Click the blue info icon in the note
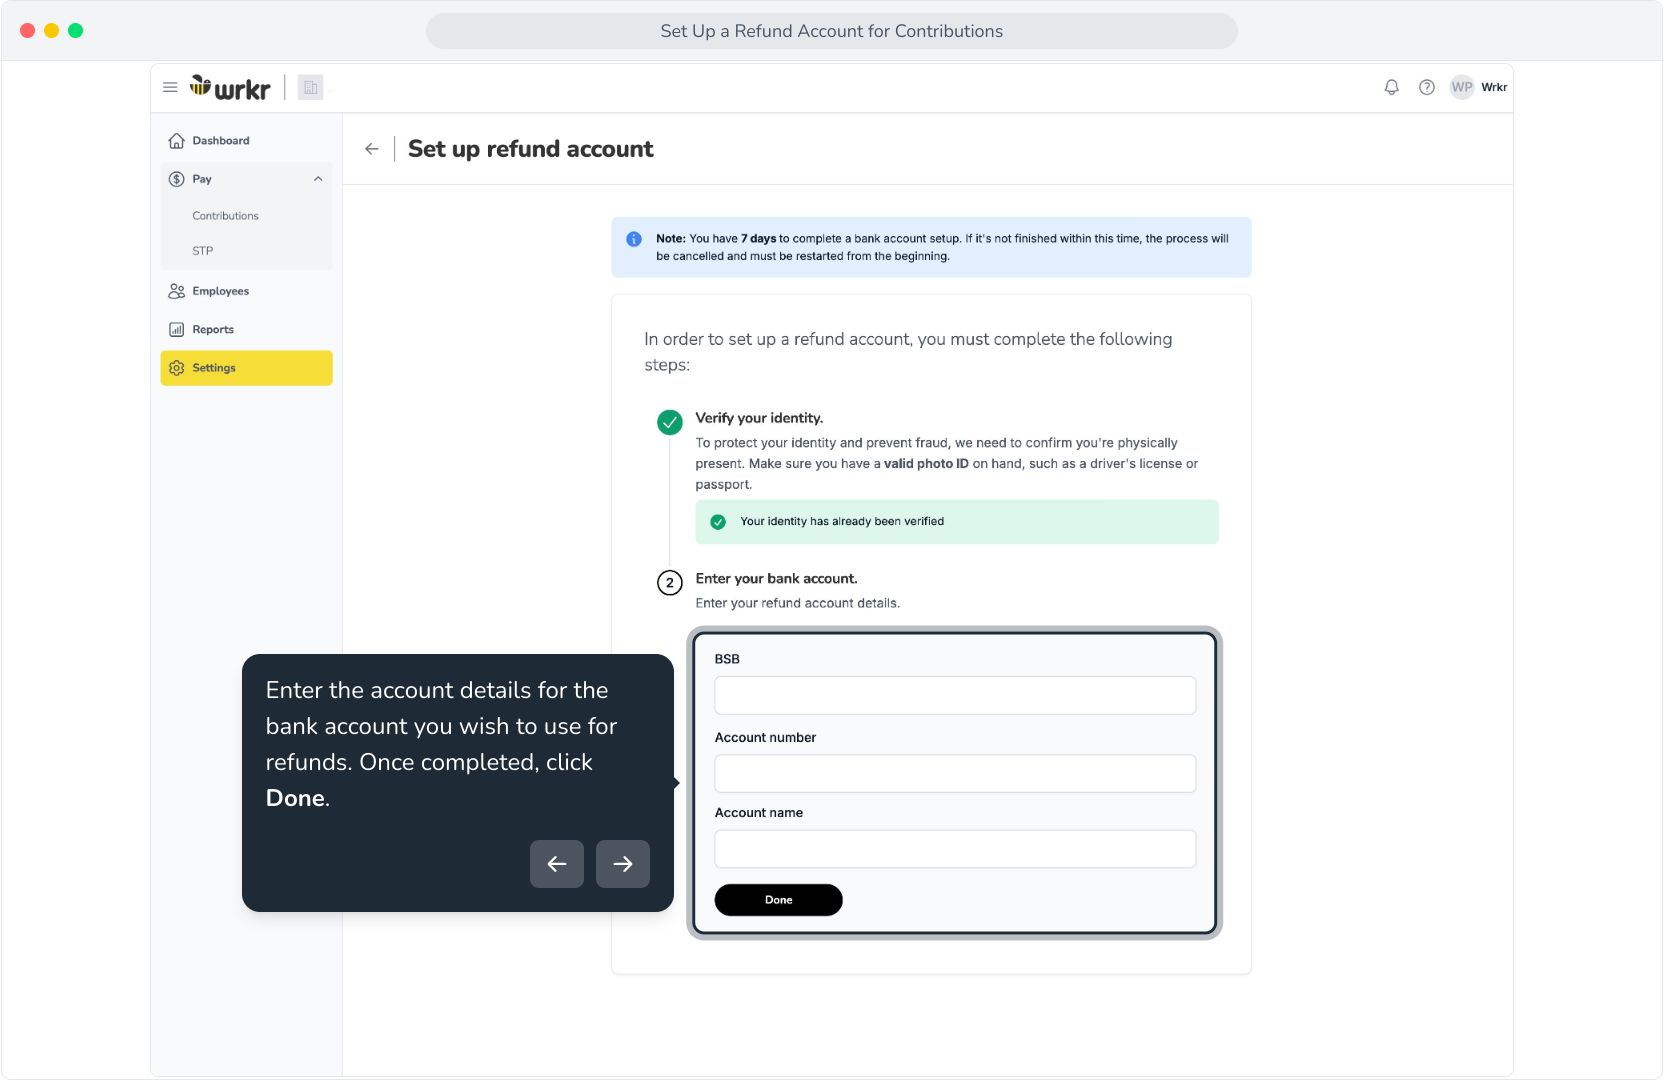The width and height of the screenshot is (1664, 1080). (634, 239)
